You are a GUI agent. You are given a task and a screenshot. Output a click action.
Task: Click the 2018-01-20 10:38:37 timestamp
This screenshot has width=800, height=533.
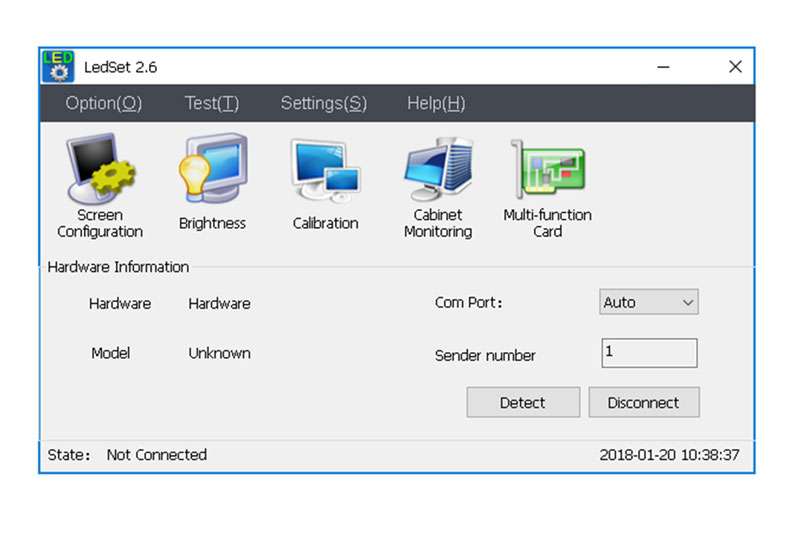pyautogui.click(x=669, y=454)
